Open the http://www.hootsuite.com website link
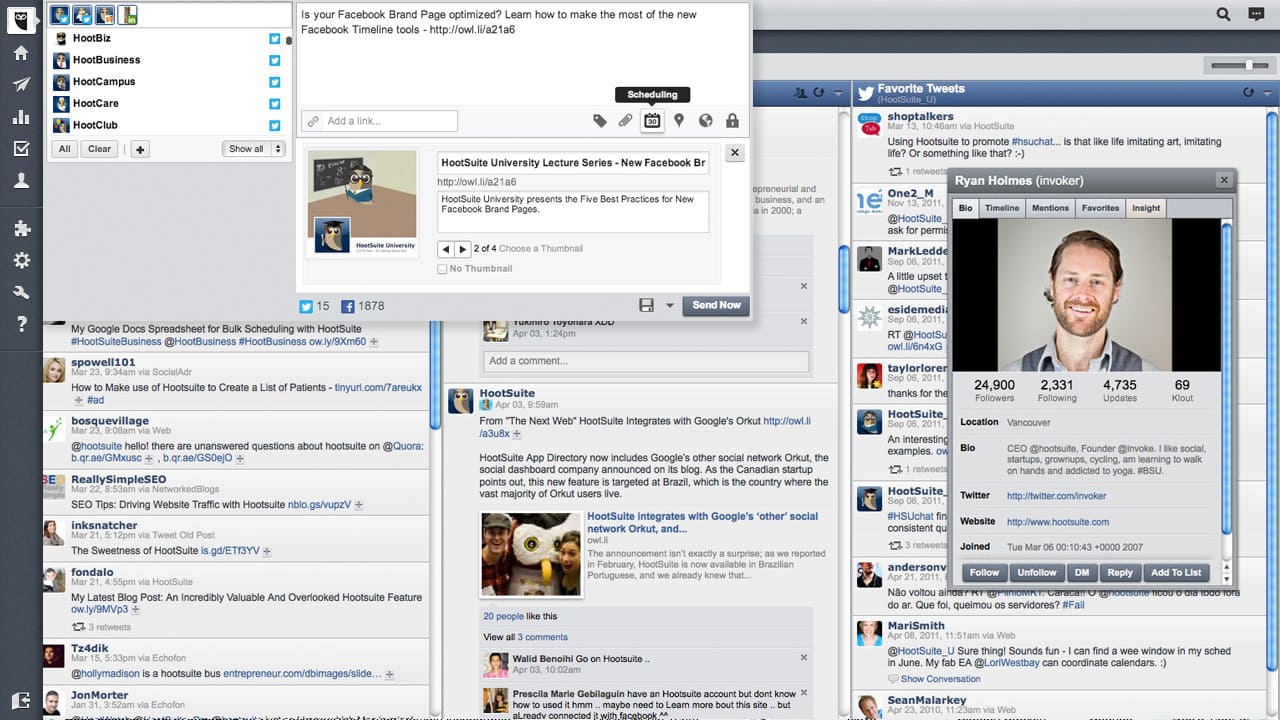 (1058, 522)
